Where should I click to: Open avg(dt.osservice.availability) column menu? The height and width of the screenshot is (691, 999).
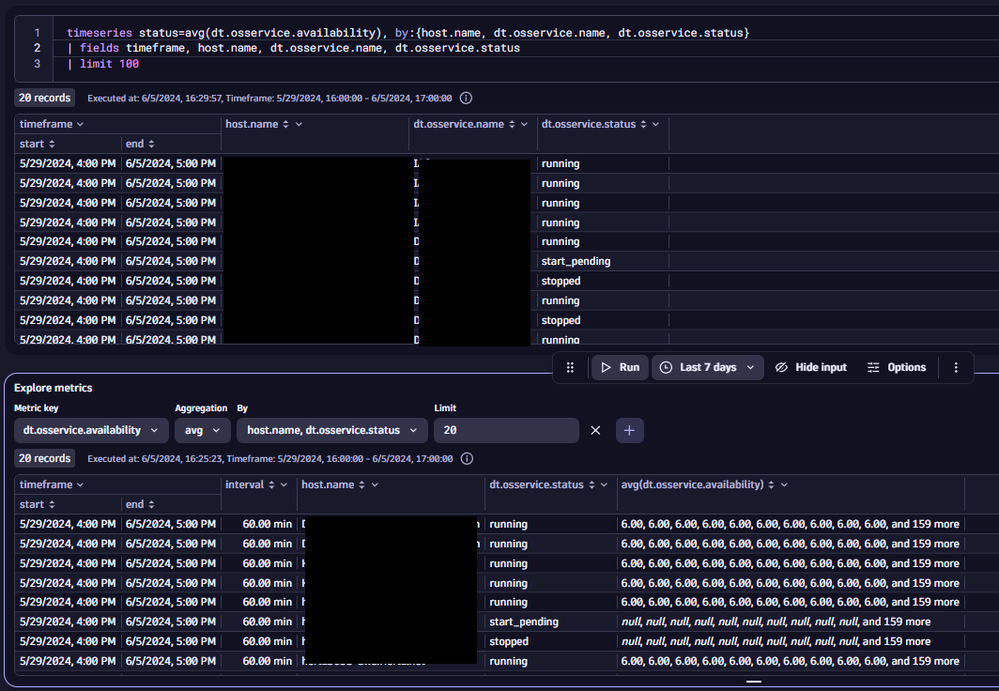(x=784, y=484)
